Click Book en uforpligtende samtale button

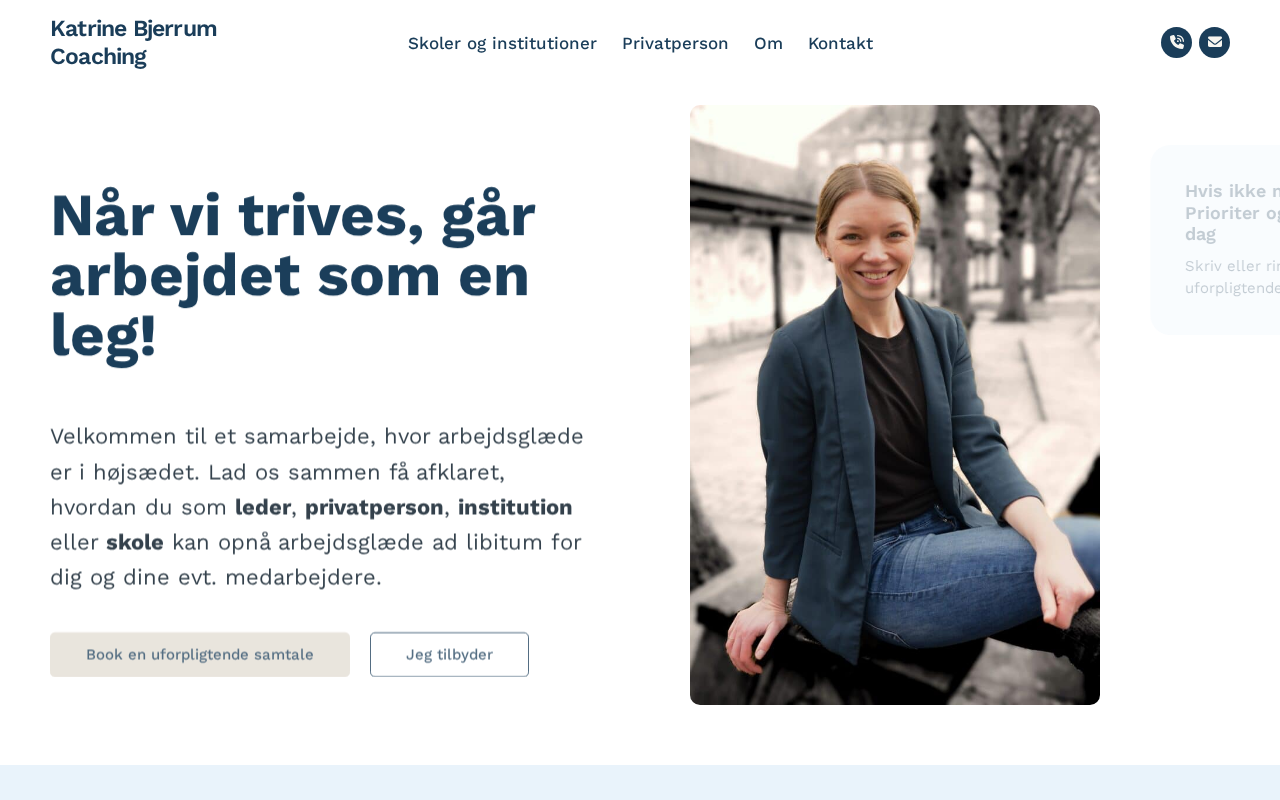[200, 654]
